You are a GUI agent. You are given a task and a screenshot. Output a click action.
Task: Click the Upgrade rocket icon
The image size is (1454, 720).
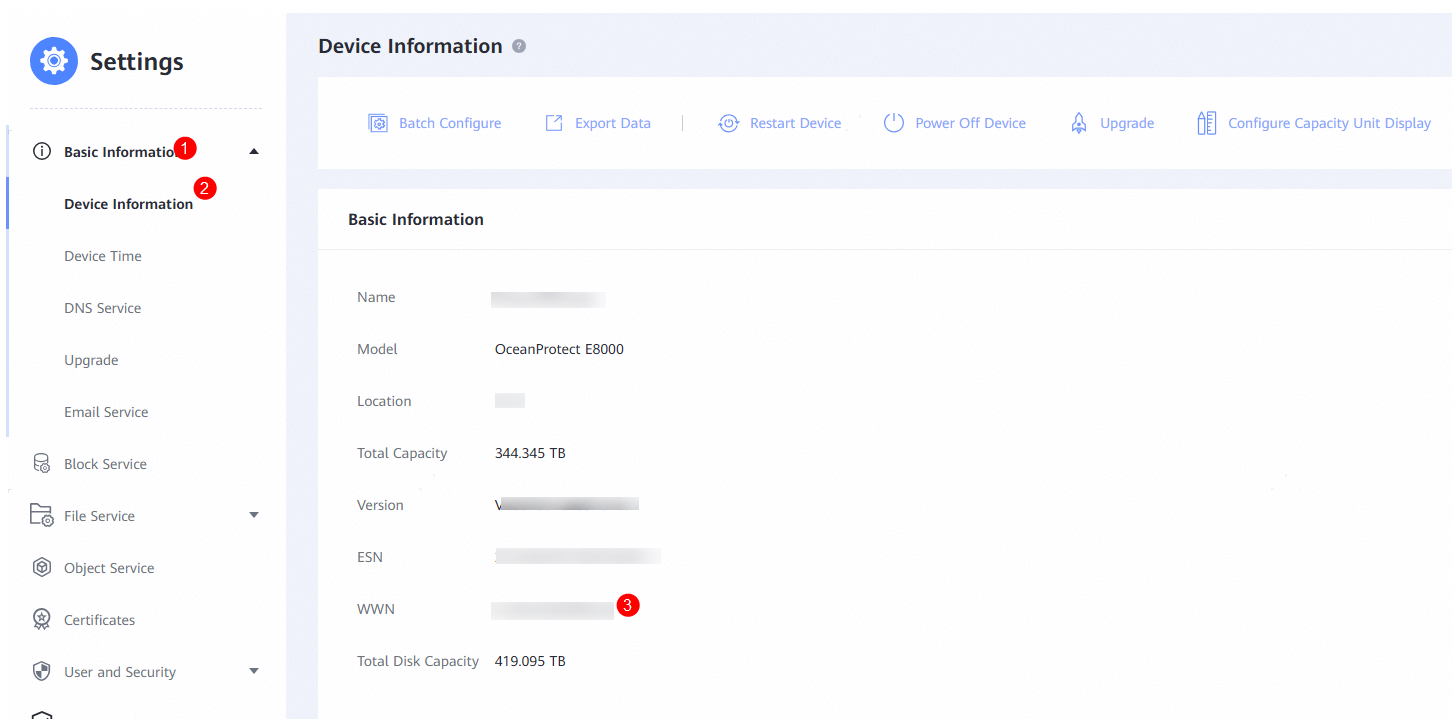click(x=1079, y=123)
